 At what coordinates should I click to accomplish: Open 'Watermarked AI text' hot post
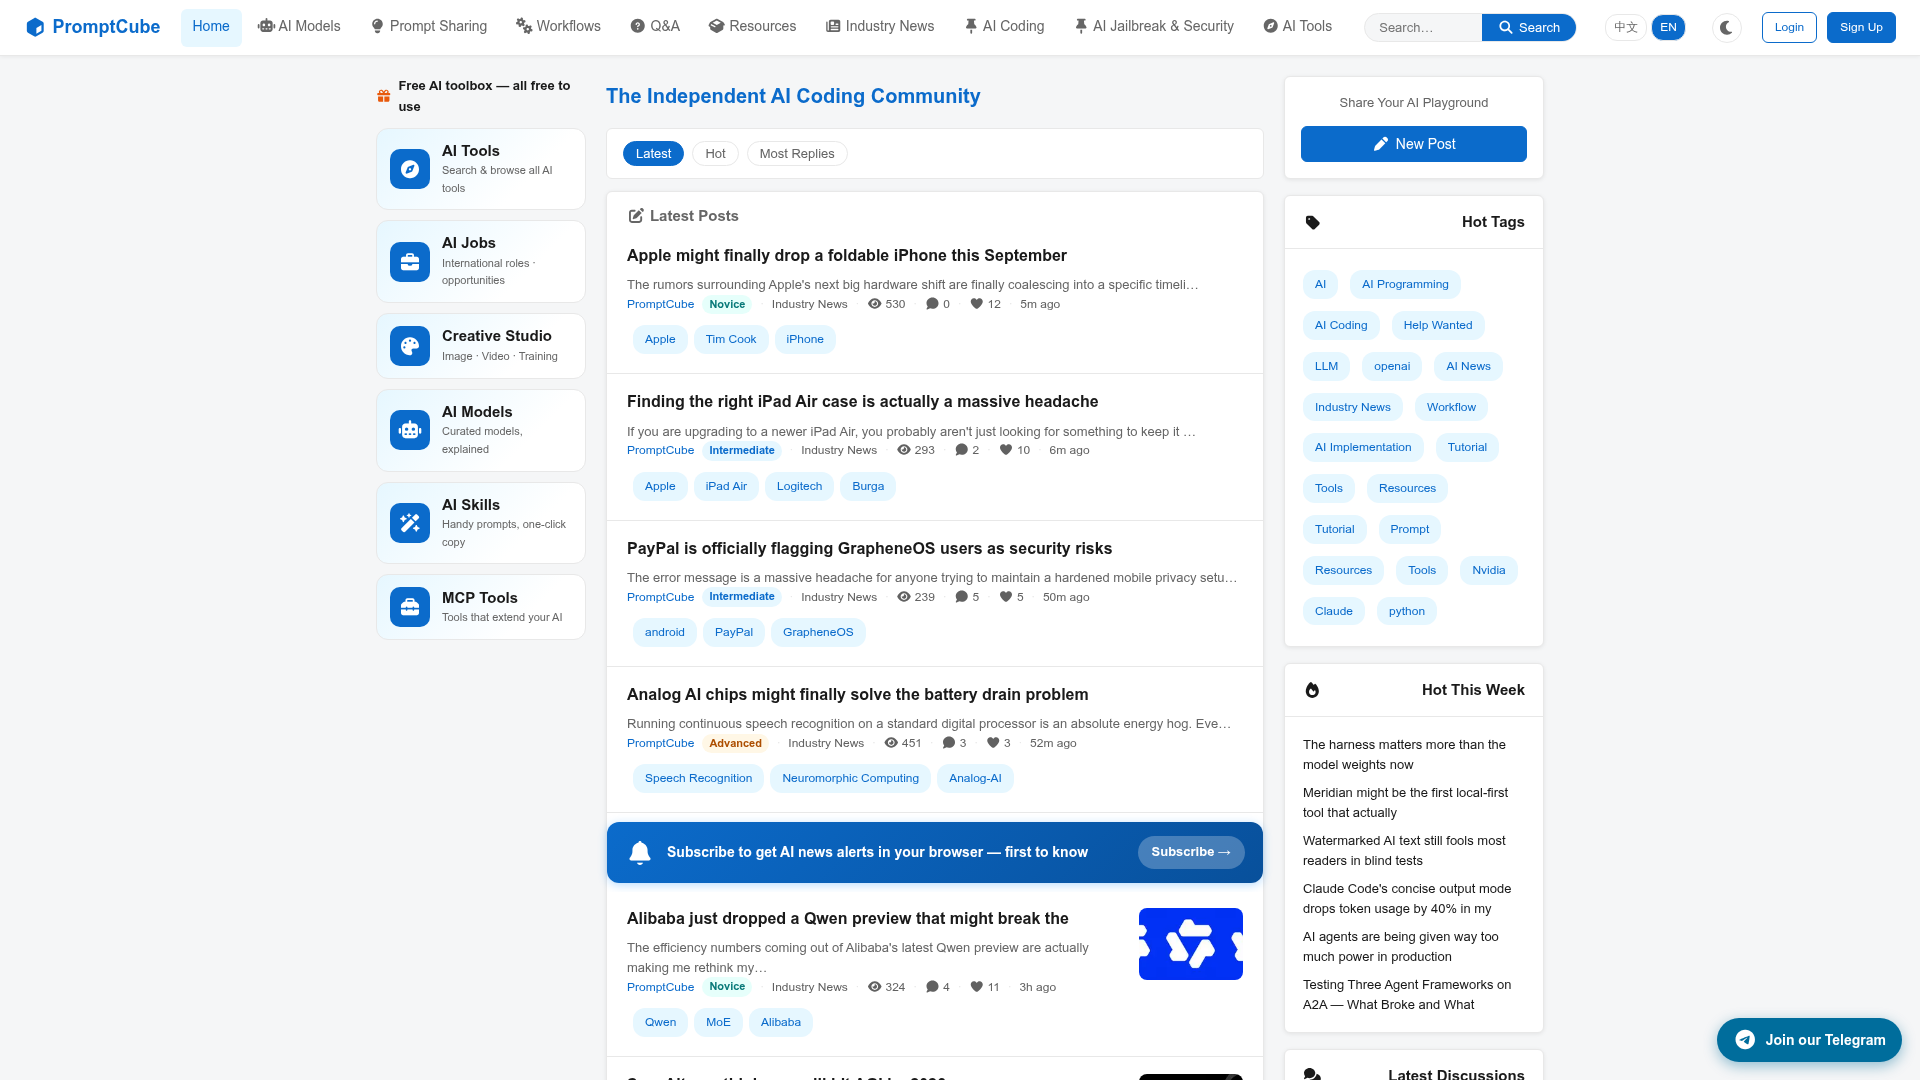[x=1404, y=851]
